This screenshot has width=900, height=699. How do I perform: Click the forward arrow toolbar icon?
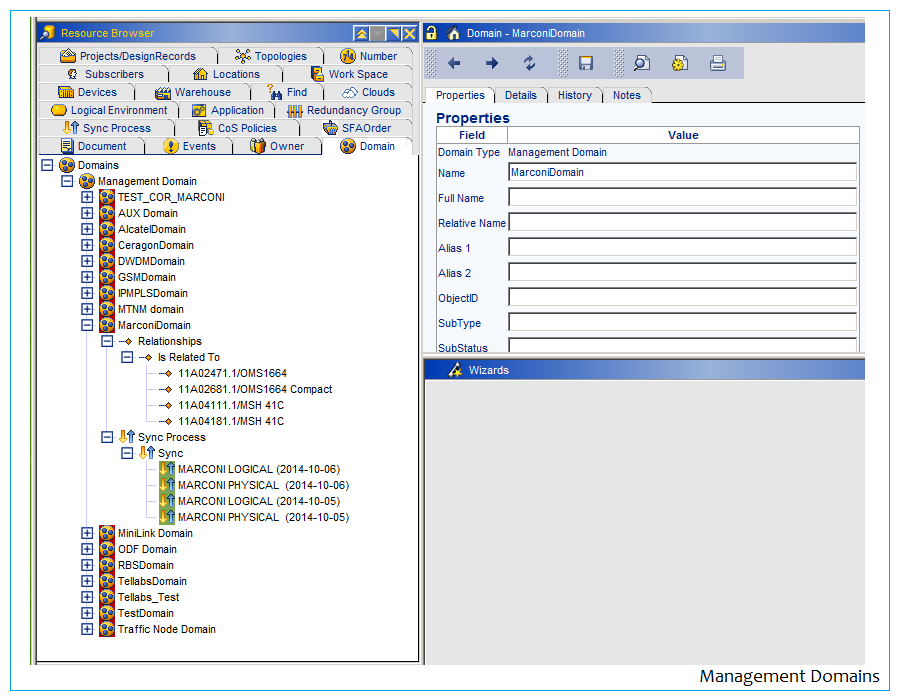[x=491, y=63]
